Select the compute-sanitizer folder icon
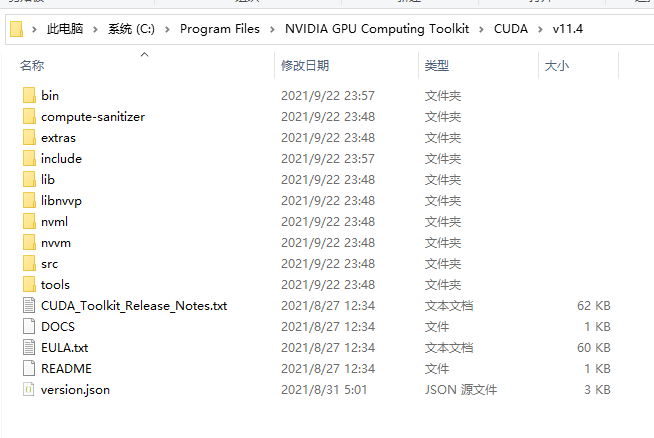Image resolution: width=654 pixels, height=438 pixels. 29,116
